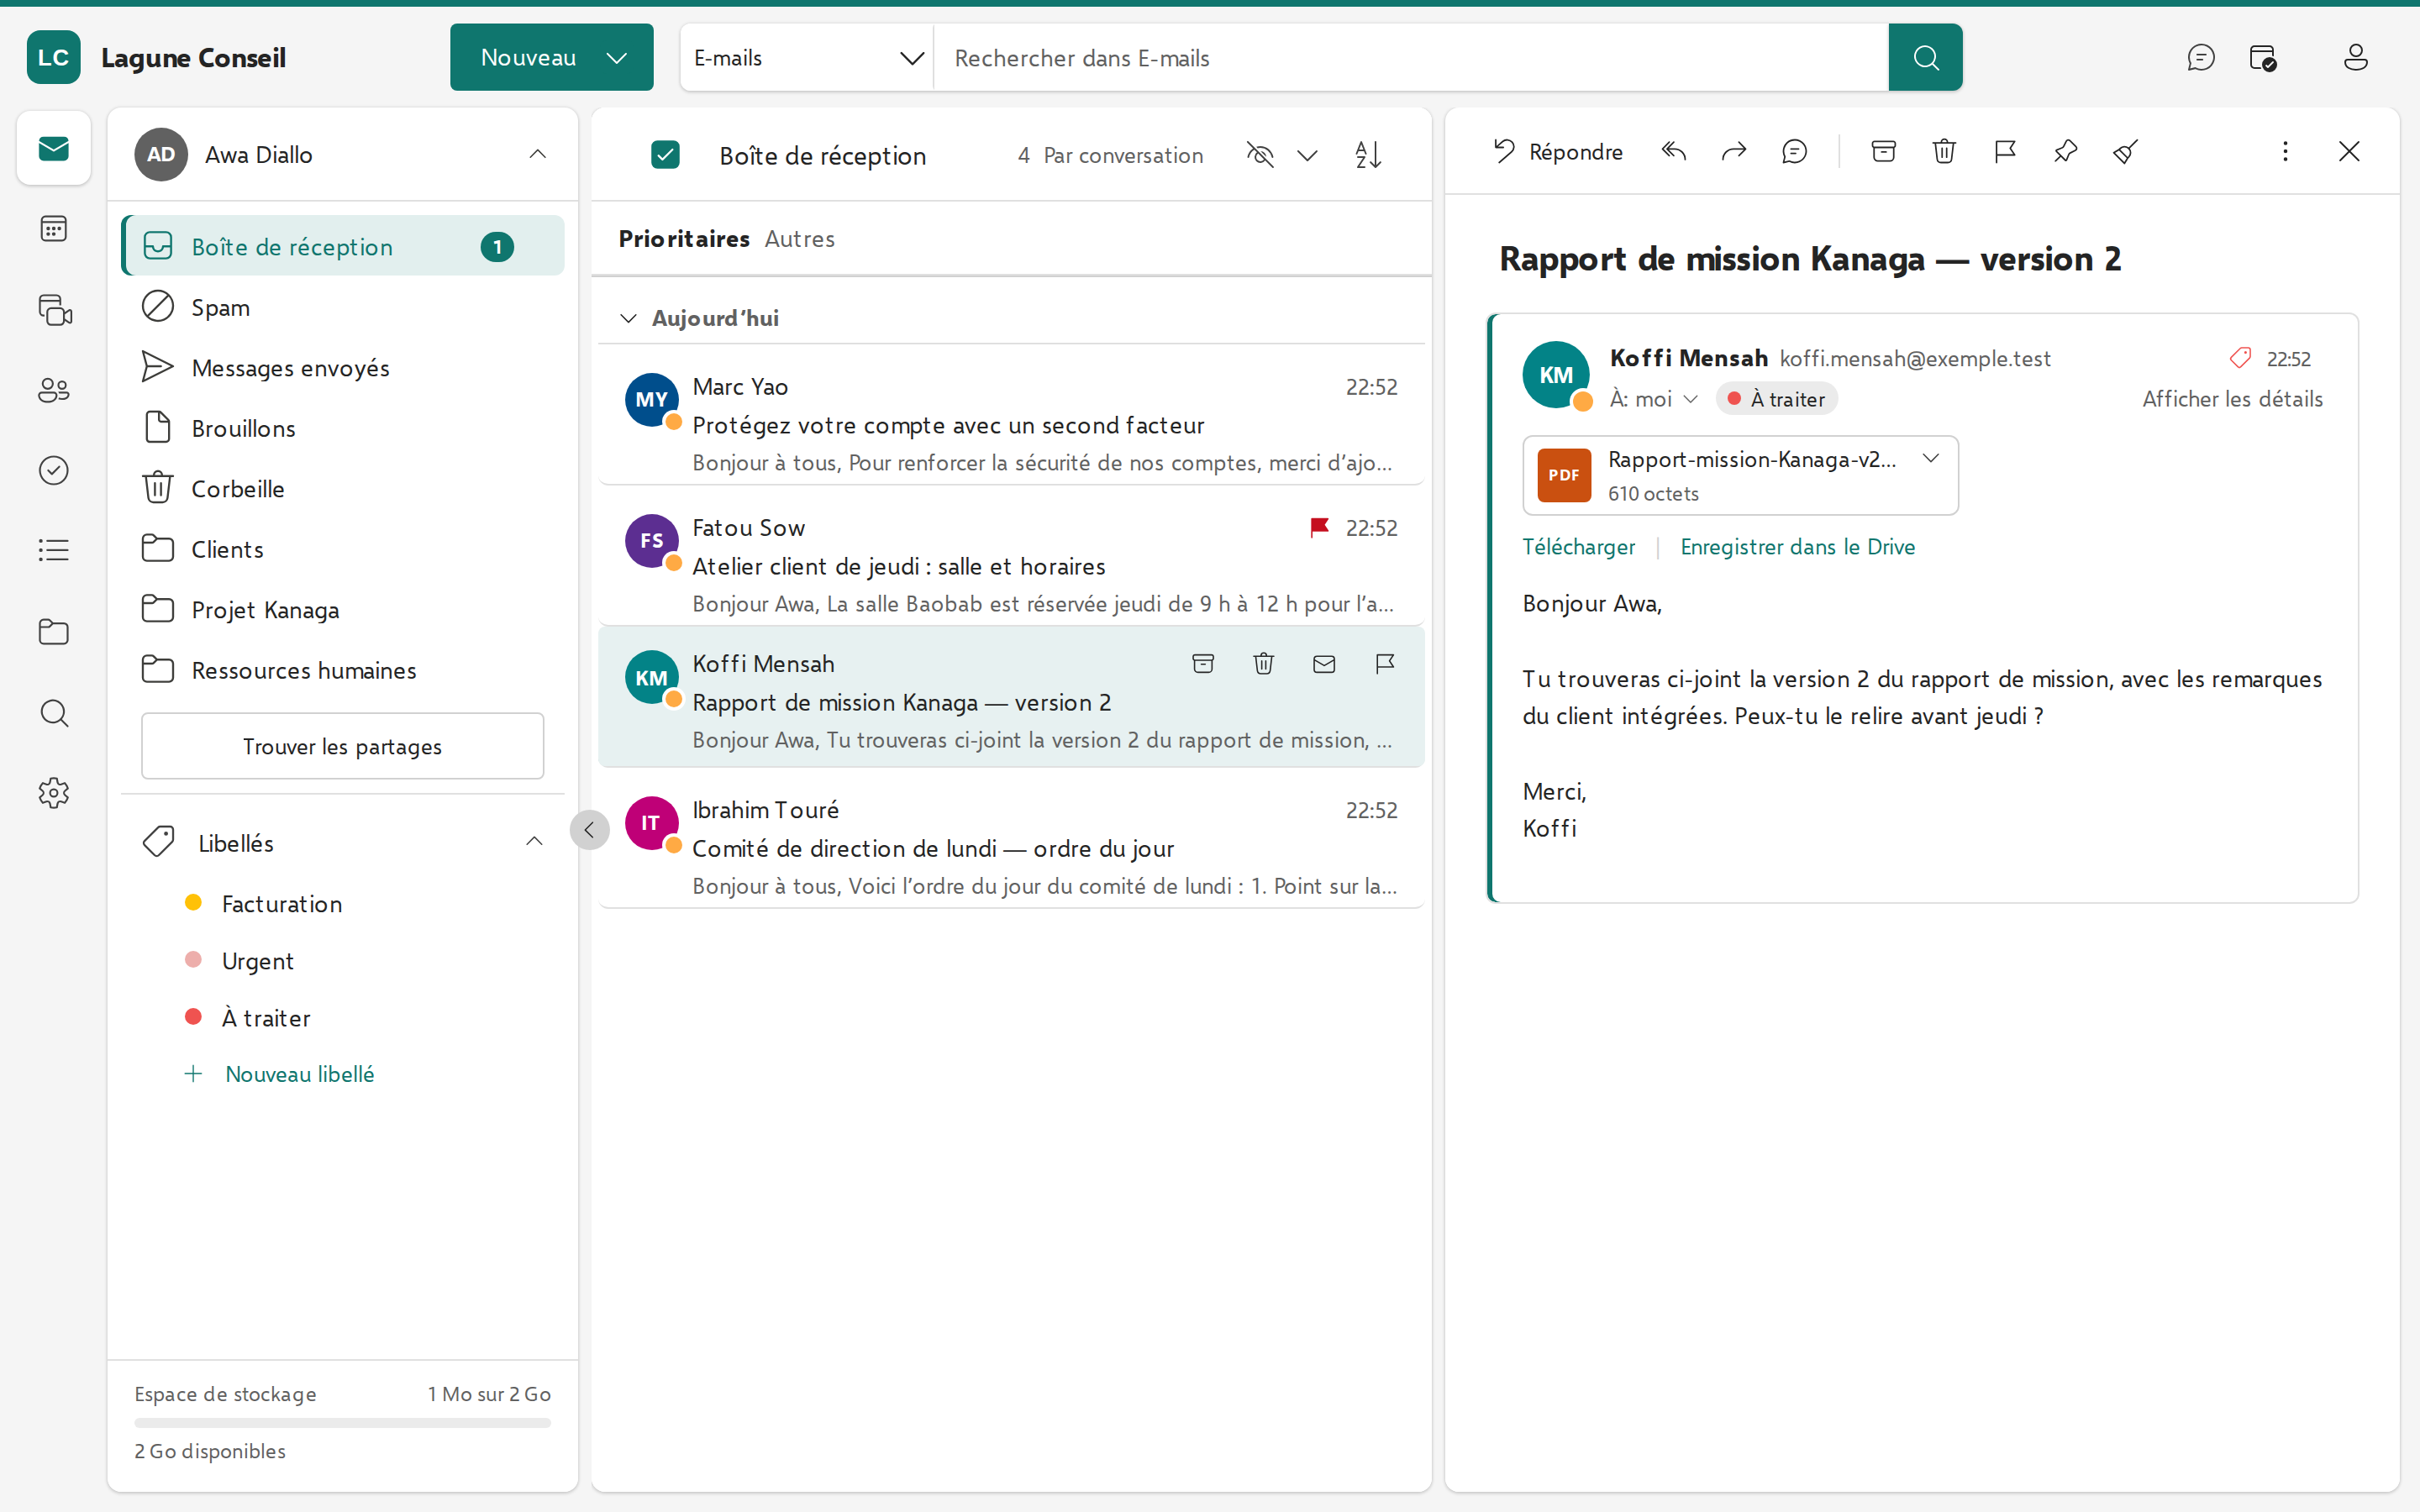The width and height of the screenshot is (2420, 1512).
Task: Click the Télécharger link
Action: tap(1578, 547)
